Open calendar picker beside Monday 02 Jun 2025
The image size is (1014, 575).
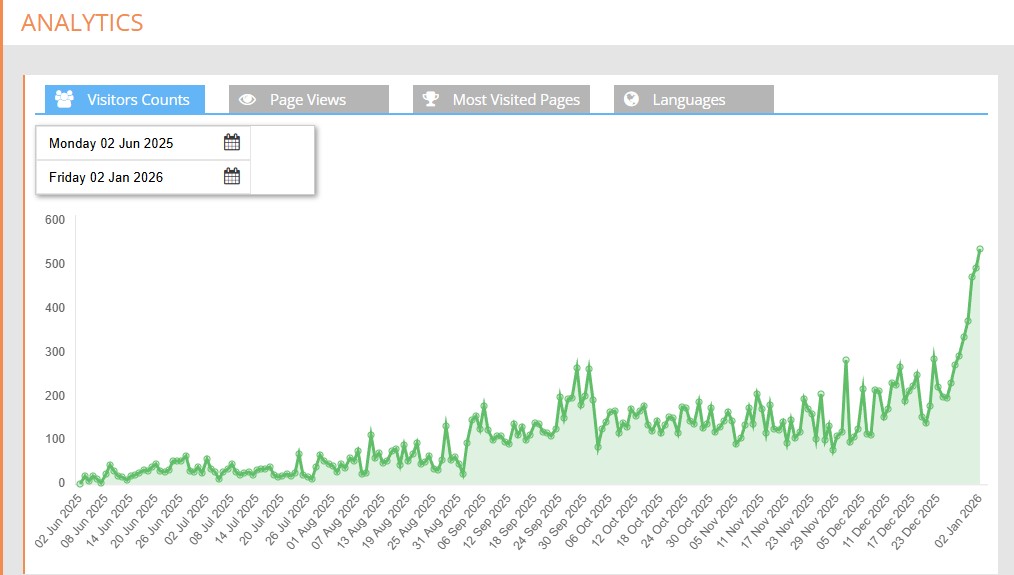pos(231,143)
